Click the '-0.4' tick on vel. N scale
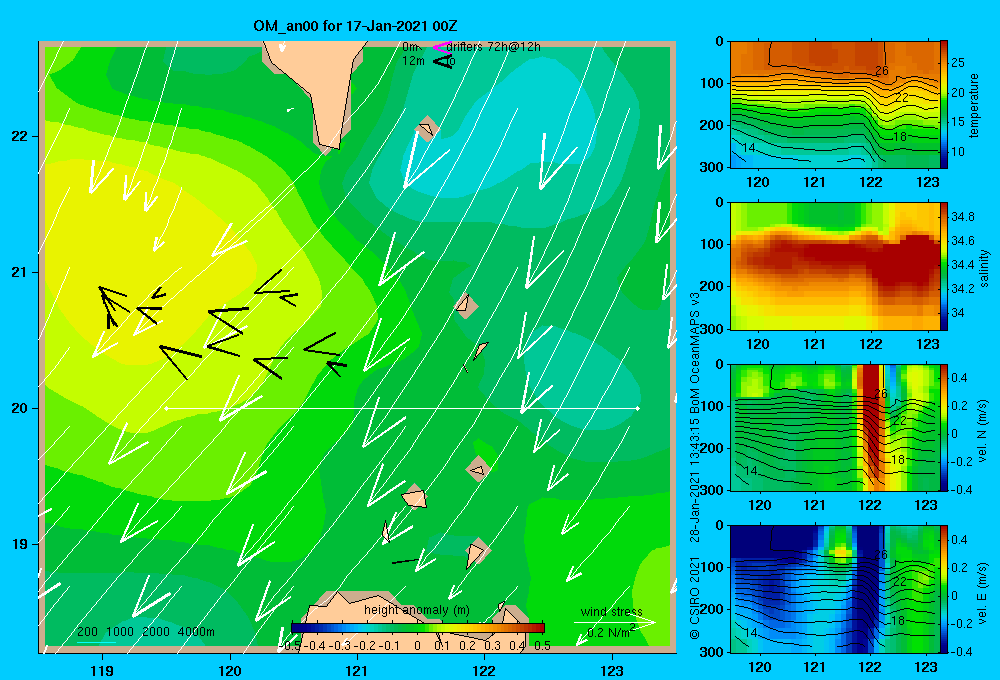 [962, 490]
